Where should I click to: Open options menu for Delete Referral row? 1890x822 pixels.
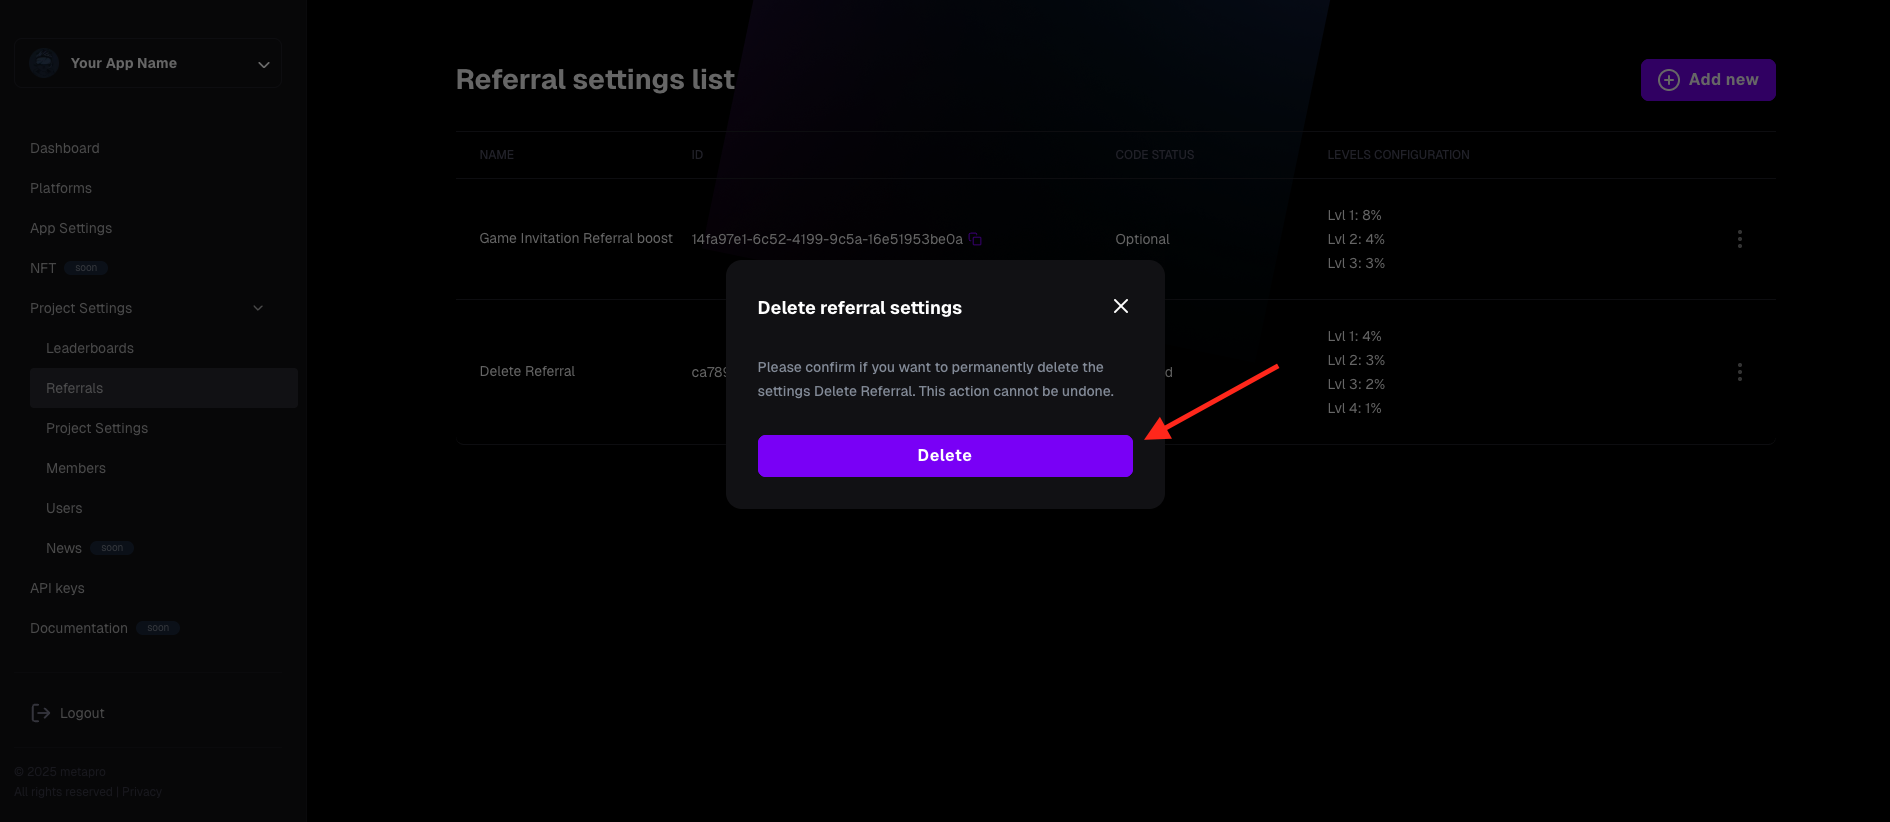pos(1740,372)
